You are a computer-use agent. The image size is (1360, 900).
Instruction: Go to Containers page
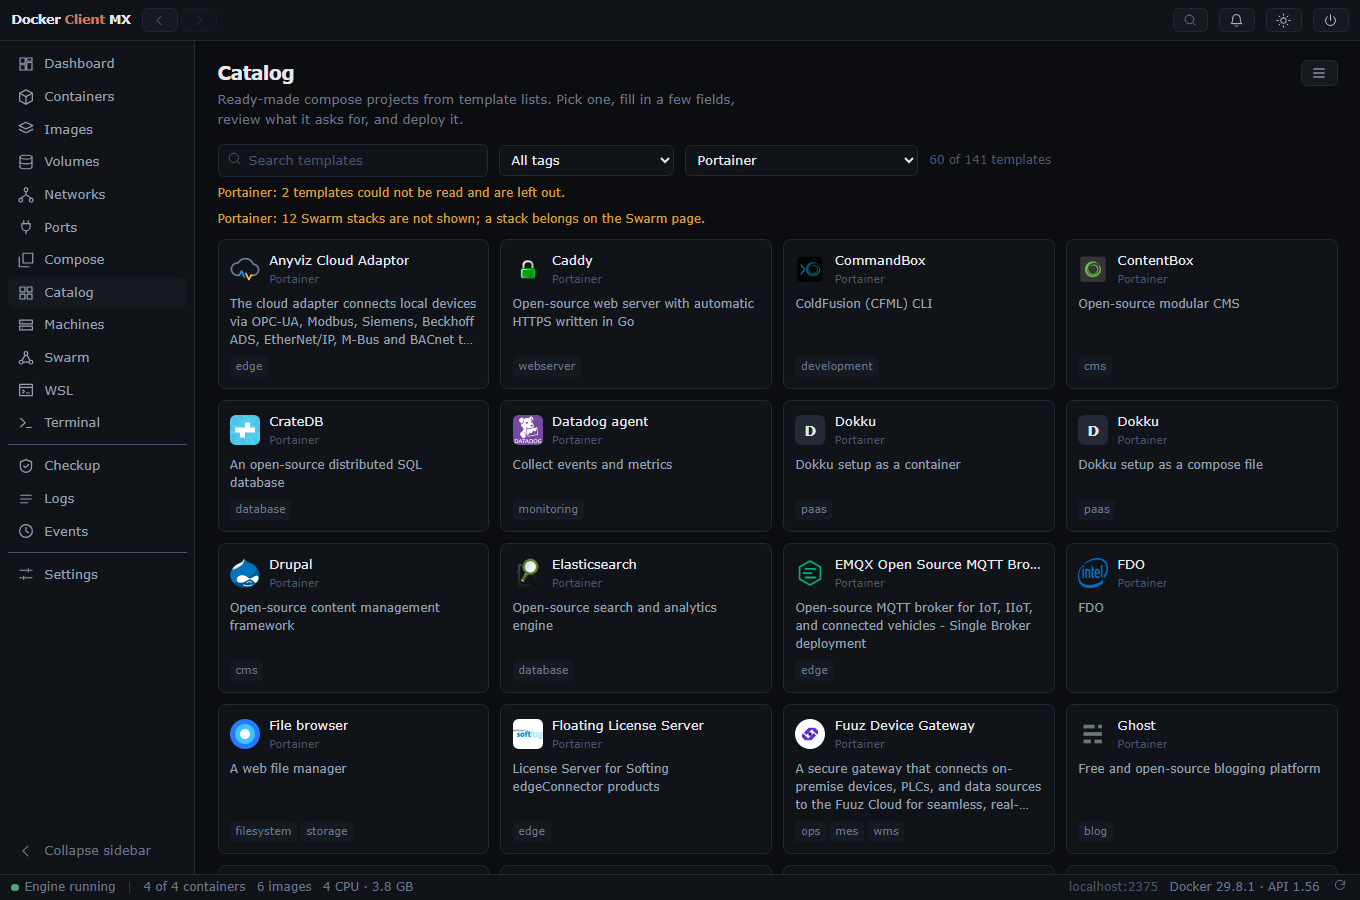tap(97, 97)
